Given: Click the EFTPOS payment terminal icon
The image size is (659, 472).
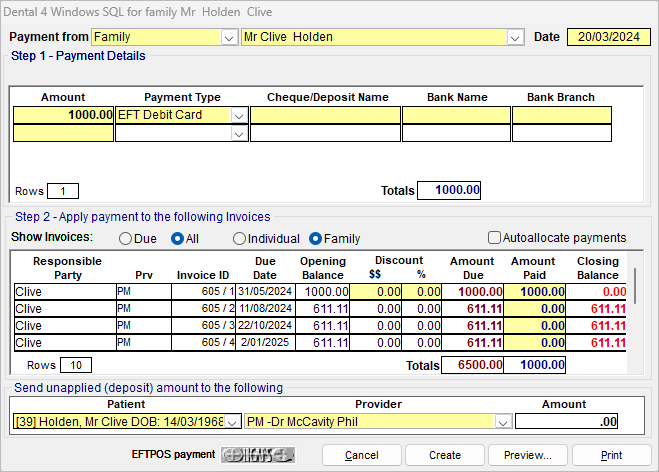Looking at the screenshot, I should point(258,455).
